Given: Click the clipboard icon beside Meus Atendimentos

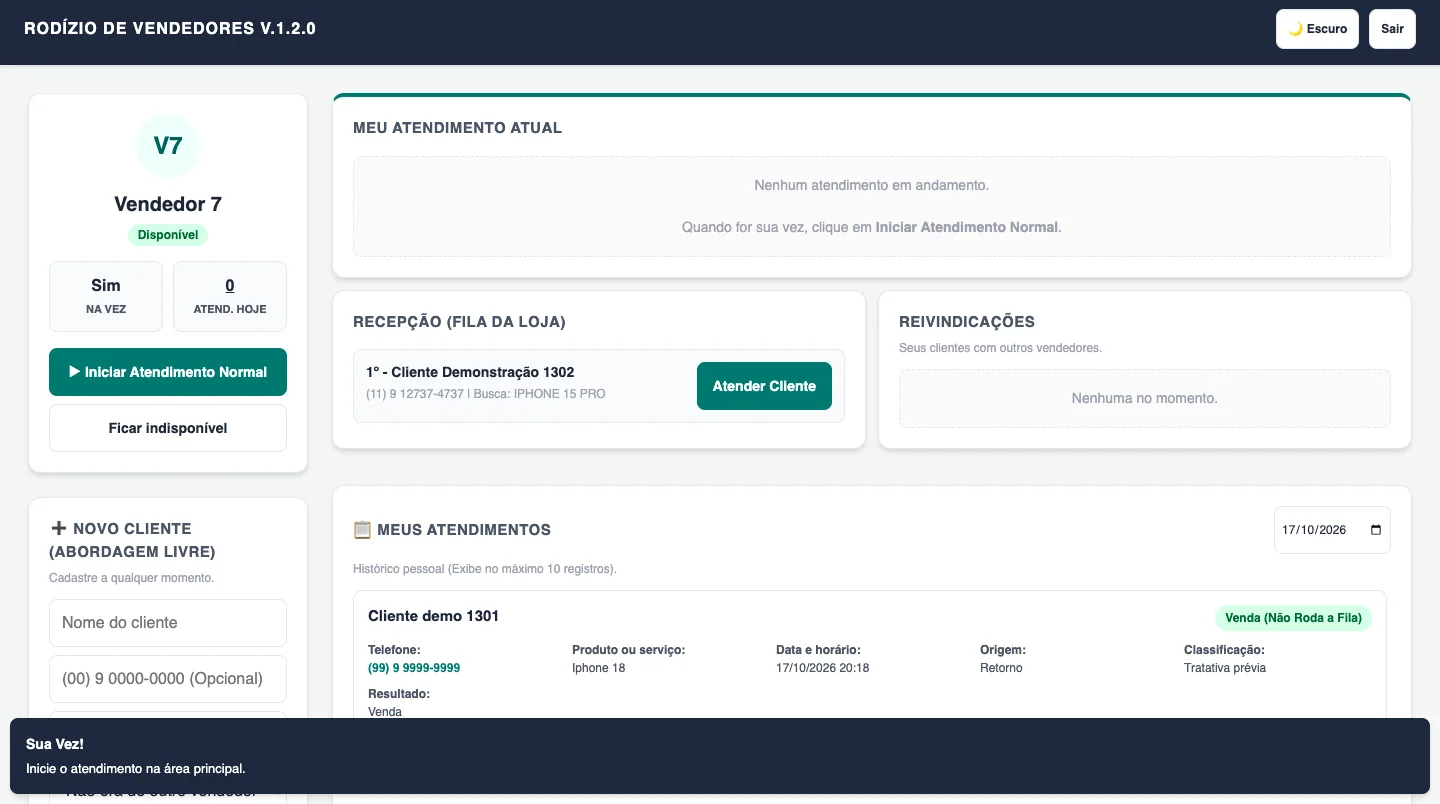Looking at the screenshot, I should click(x=362, y=530).
